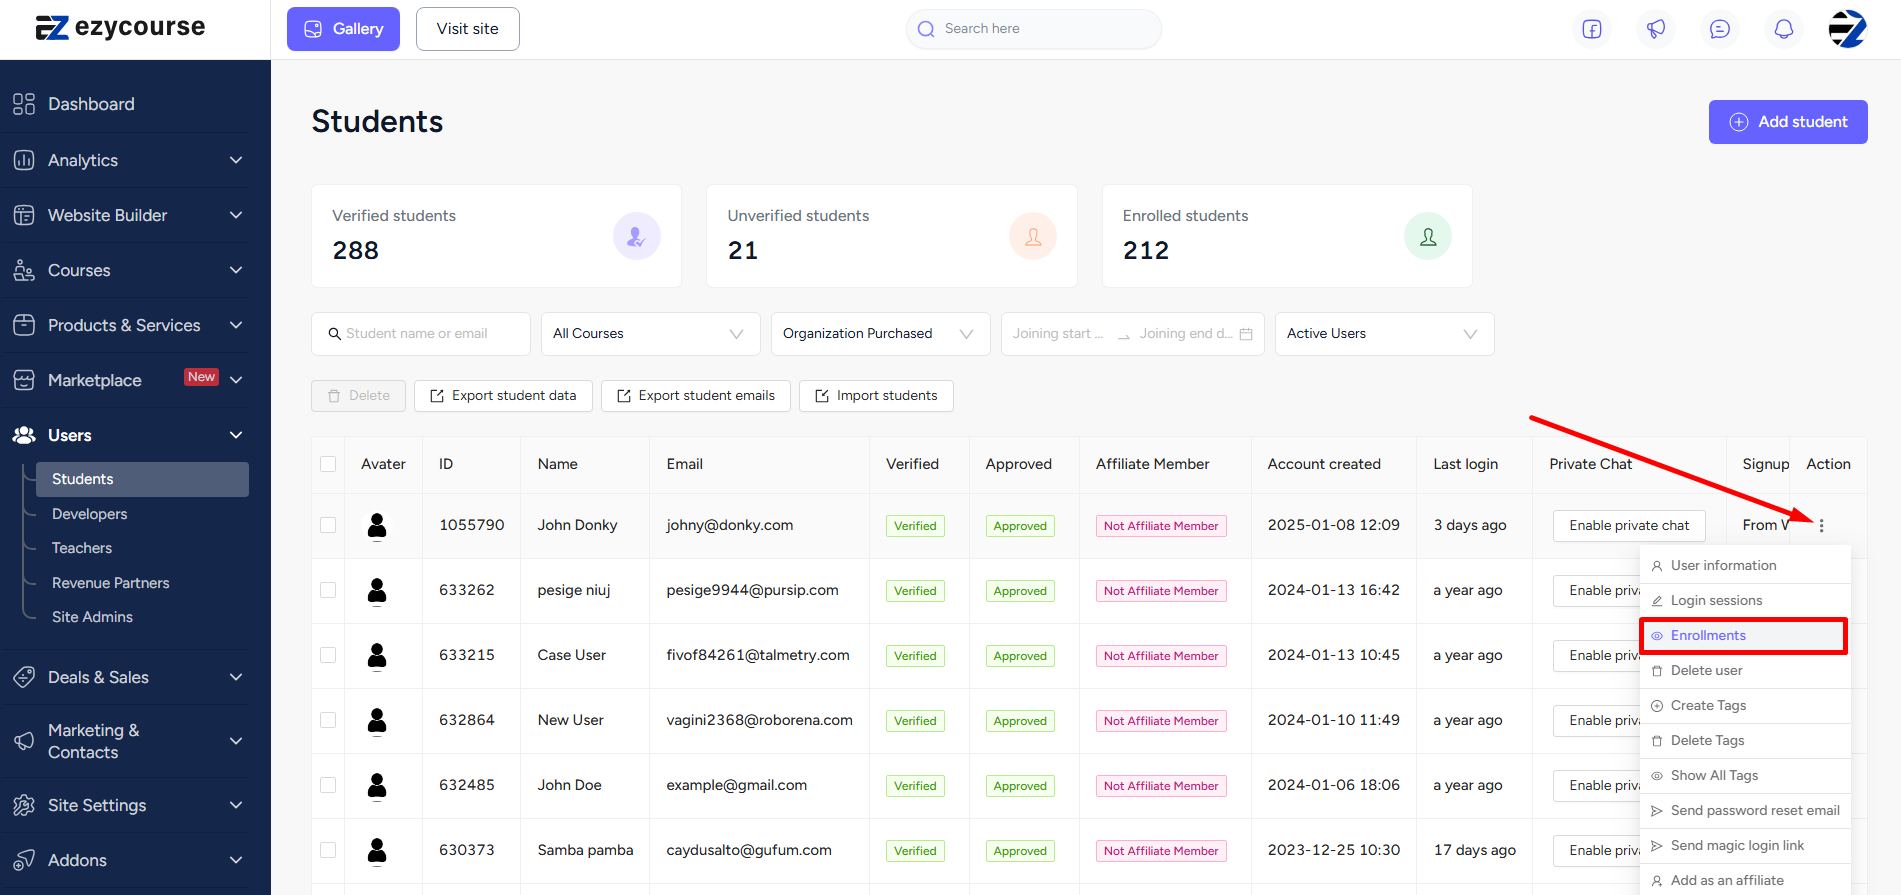
Task: Click Samba pamba's avatar icon
Action: click(x=377, y=850)
